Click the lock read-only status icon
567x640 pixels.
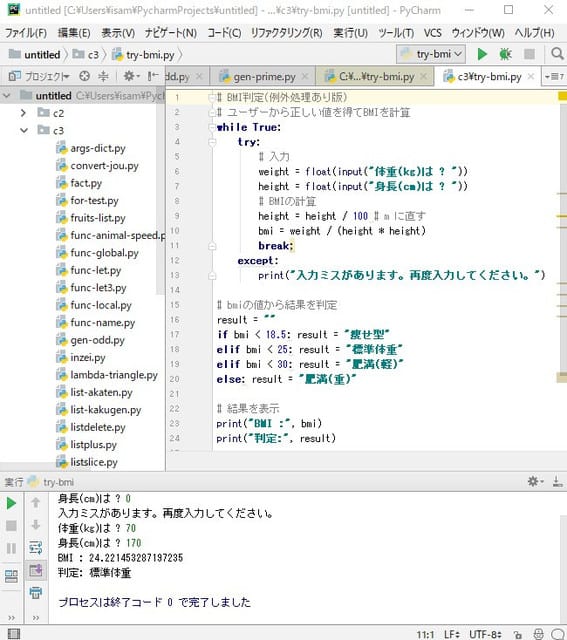click(518, 635)
